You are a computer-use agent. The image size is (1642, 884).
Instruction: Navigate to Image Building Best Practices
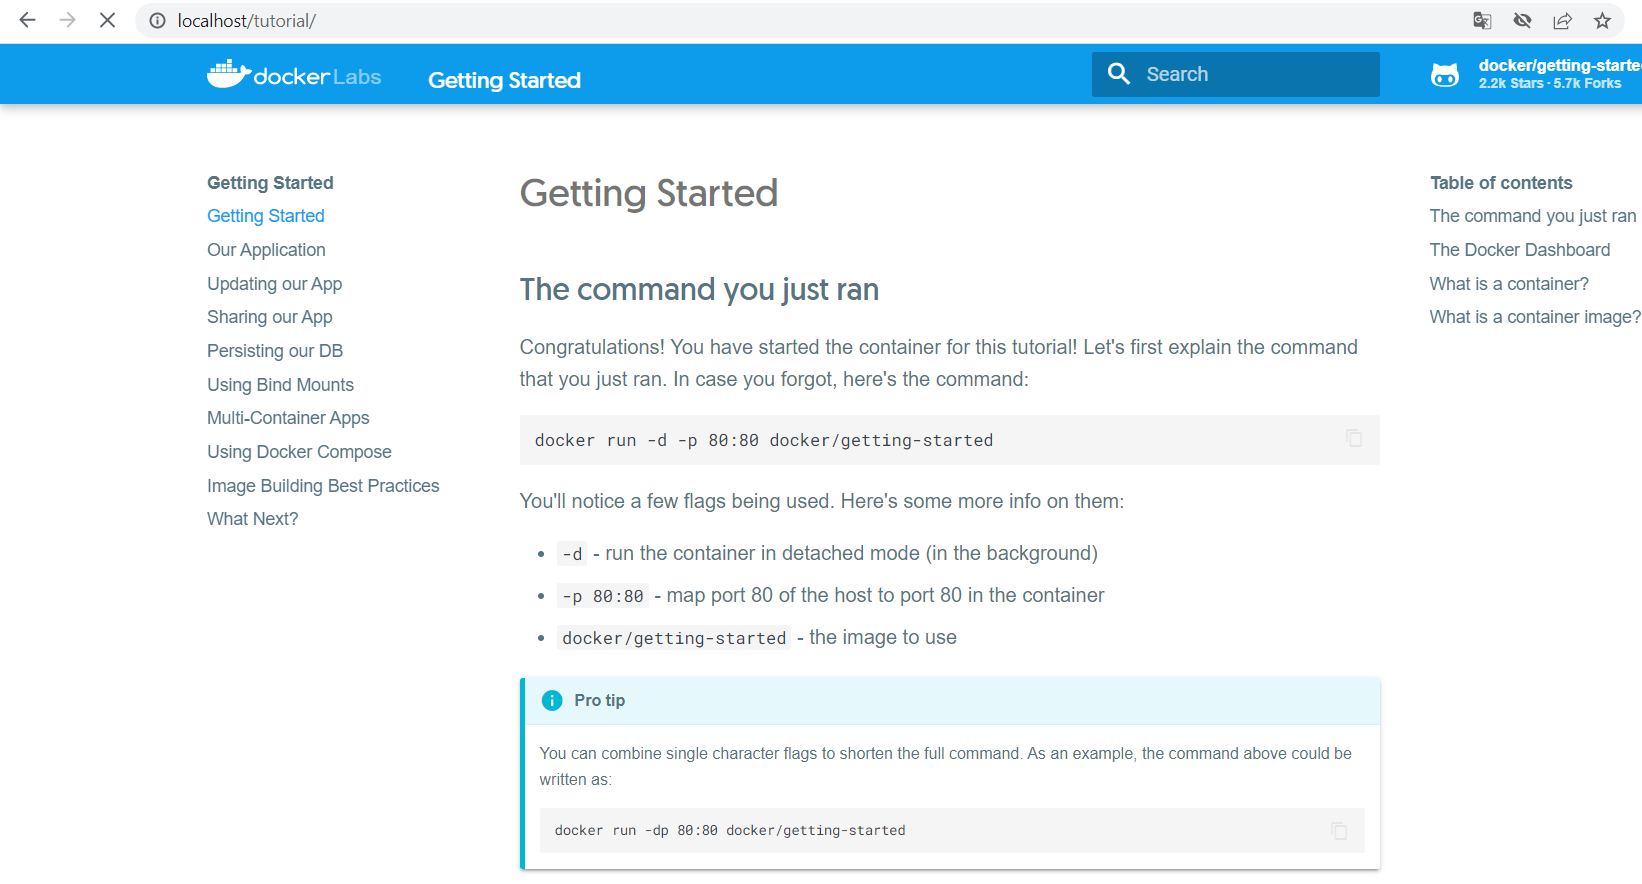(x=323, y=486)
